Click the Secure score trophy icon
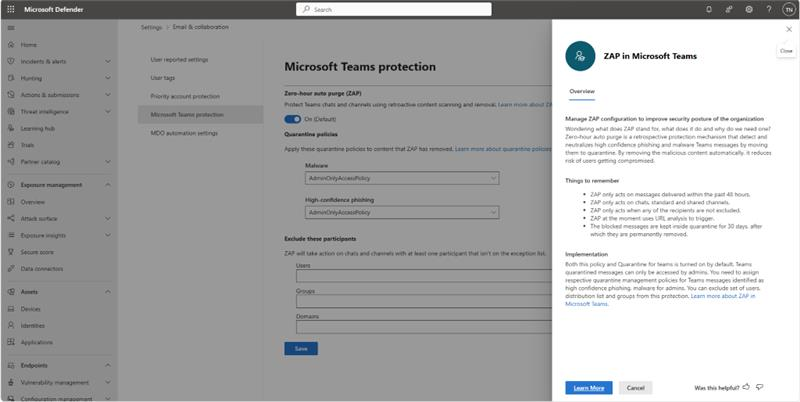Screen dimensions: 800x402 point(11,252)
